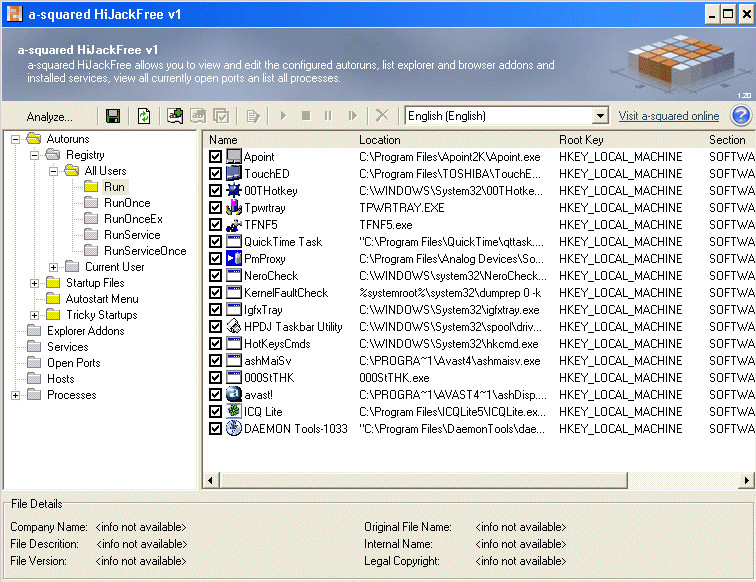The width and height of the screenshot is (756, 582).
Task: Open the Visit a-squared online link
Action: (x=669, y=116)
